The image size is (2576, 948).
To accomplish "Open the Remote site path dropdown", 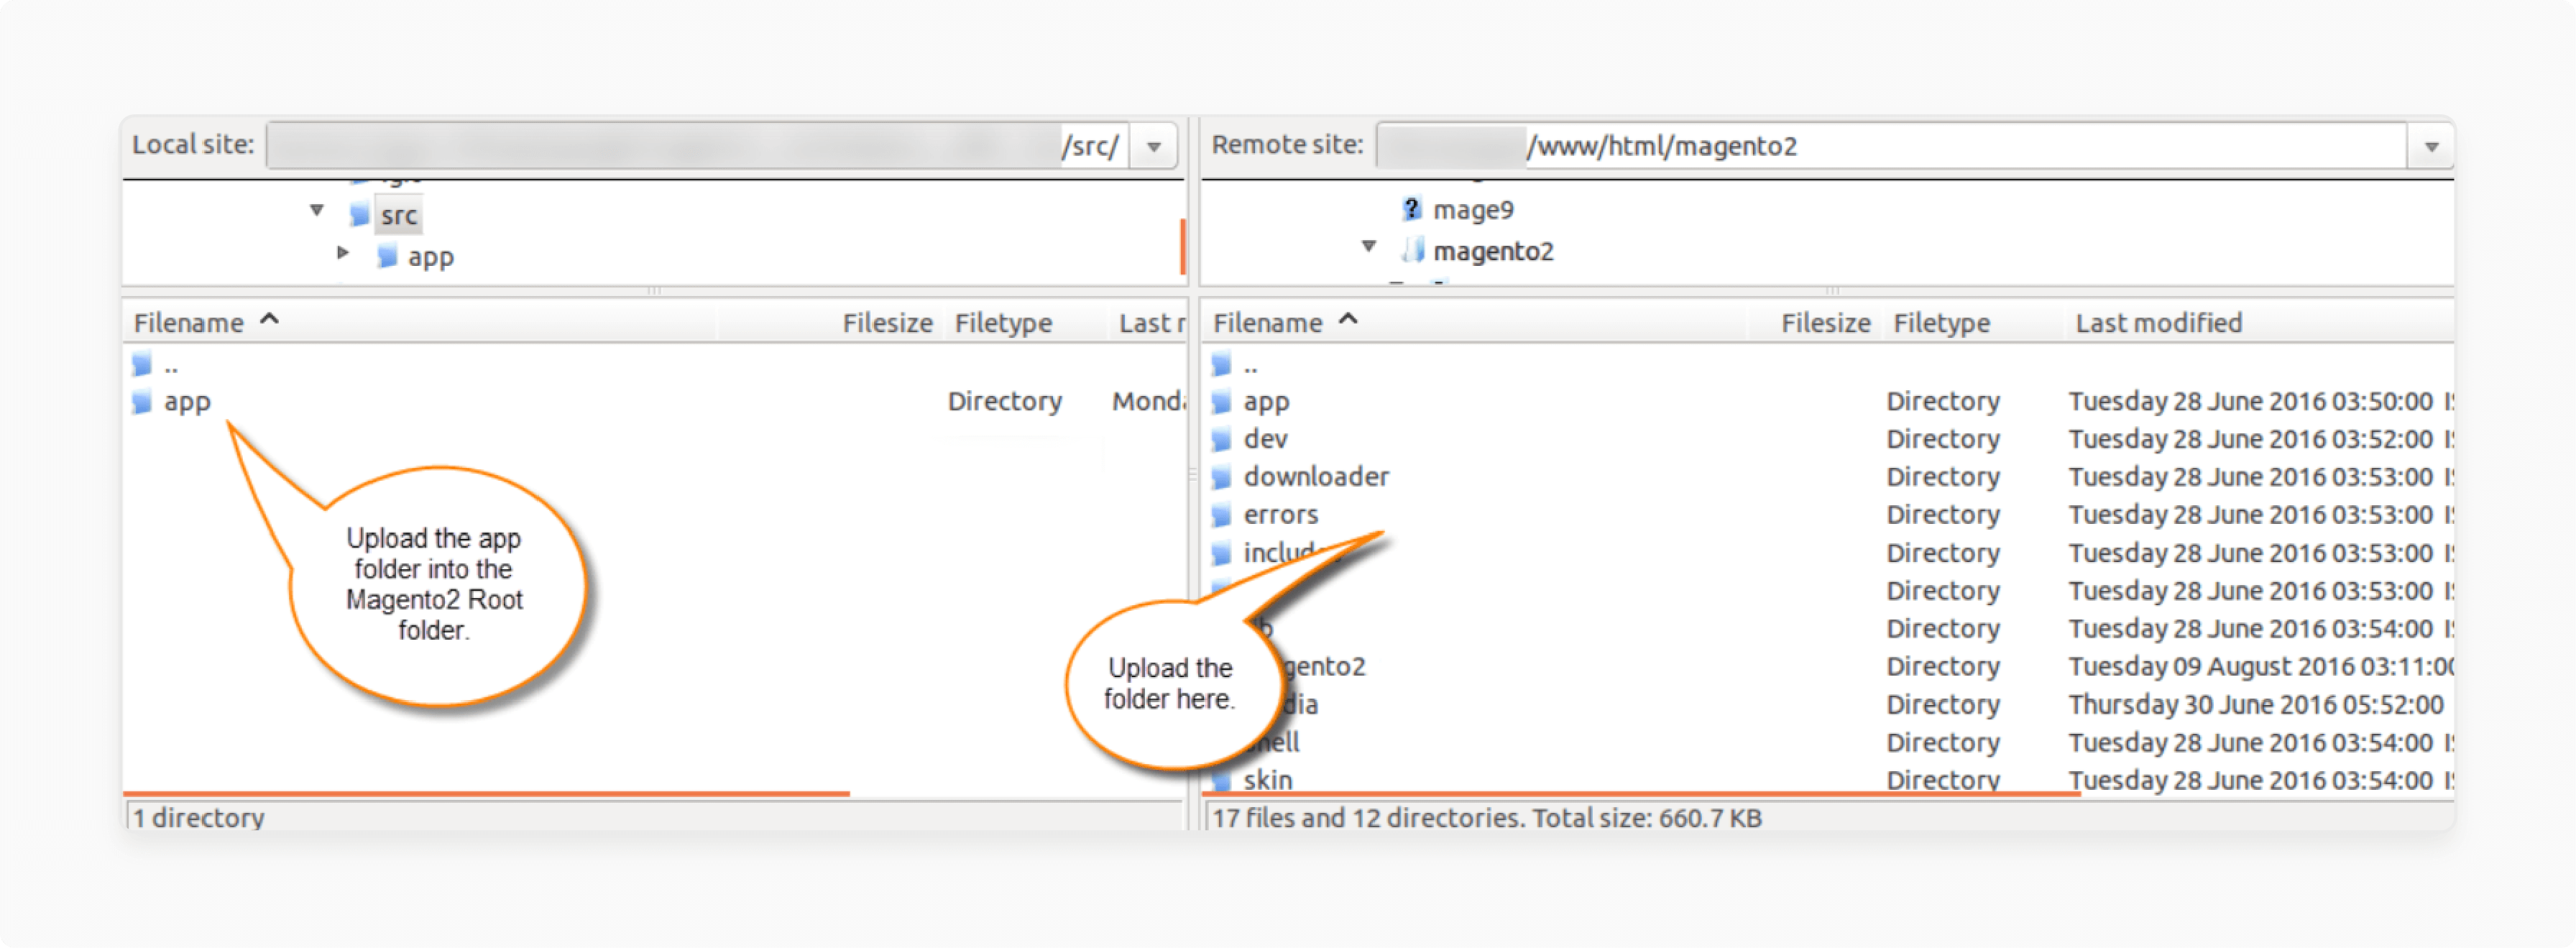I will click(2431, 146).
